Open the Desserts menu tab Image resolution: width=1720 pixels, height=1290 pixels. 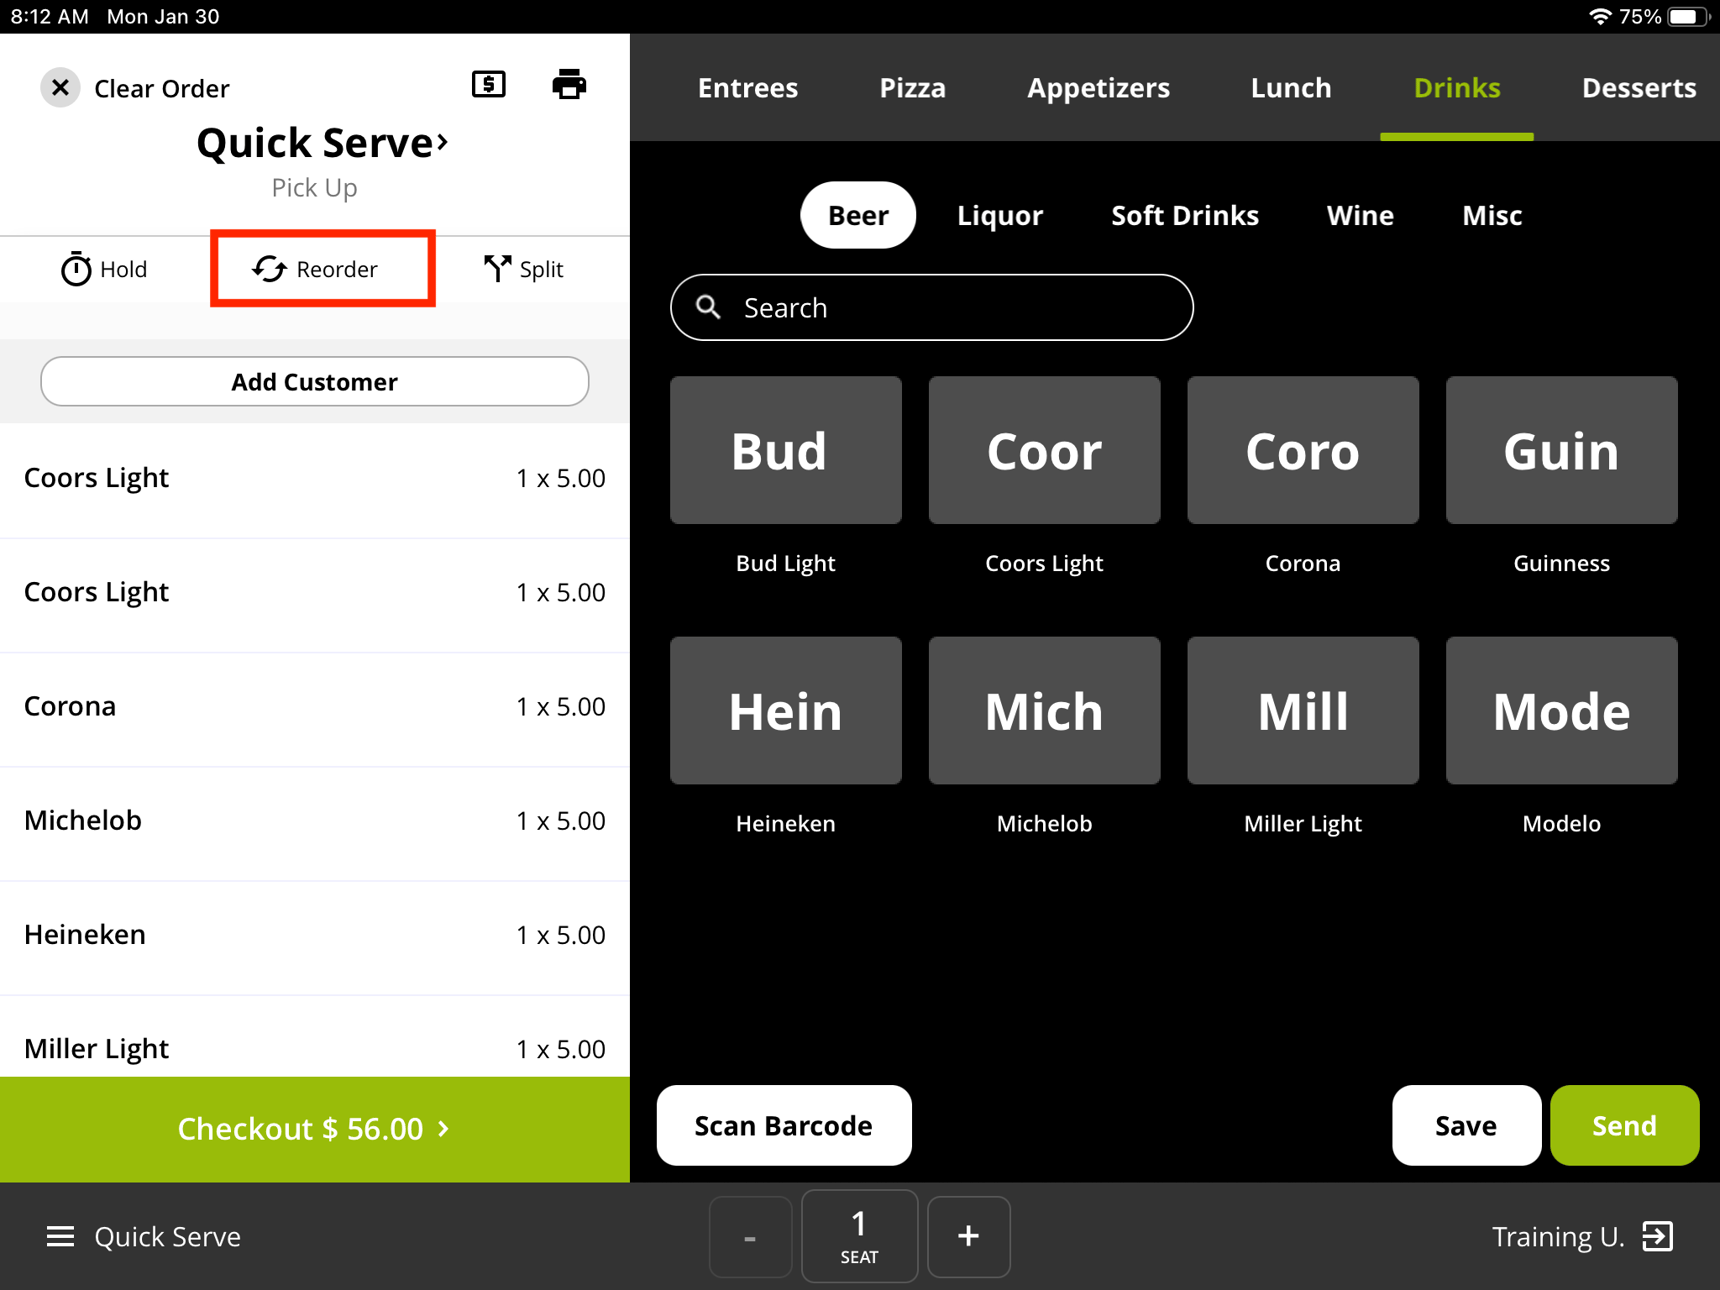(1637, 88)
